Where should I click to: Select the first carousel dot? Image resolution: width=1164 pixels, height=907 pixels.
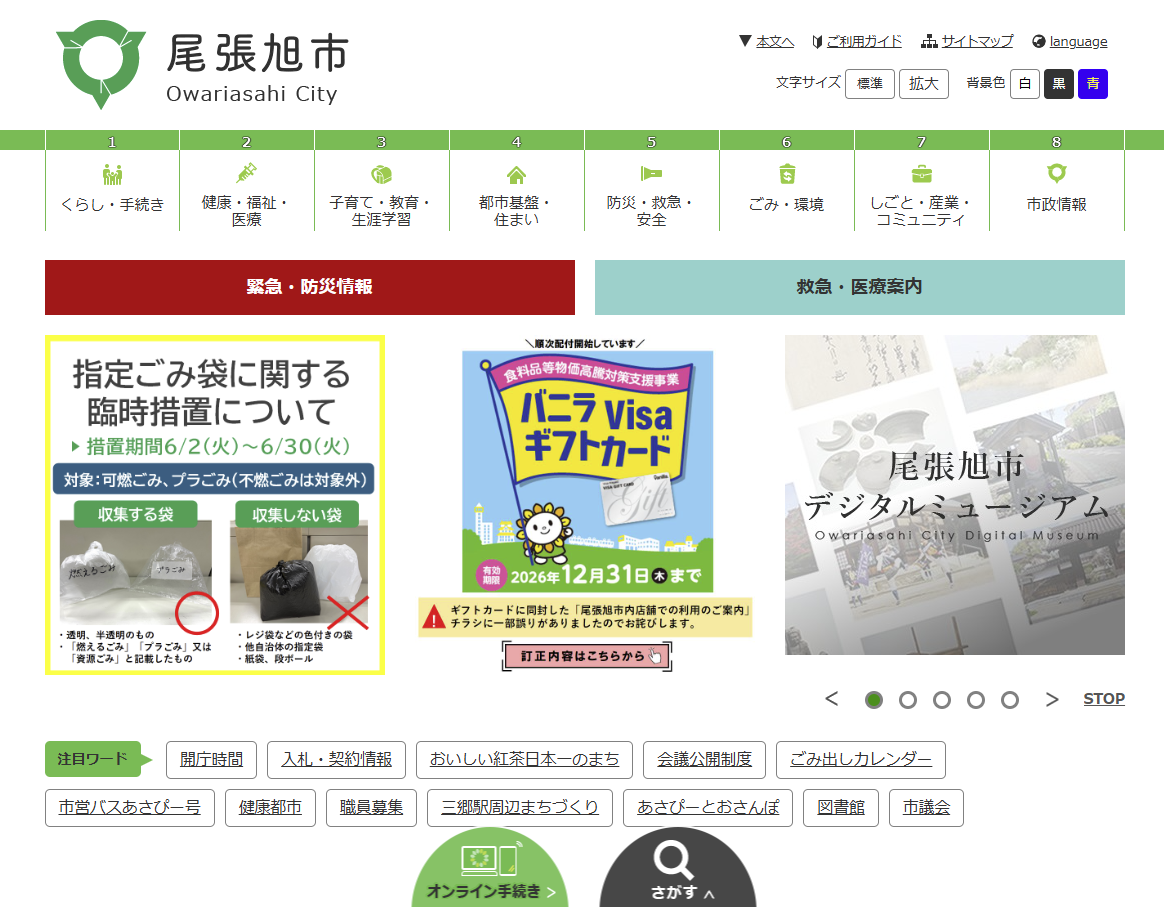point(874,700)
